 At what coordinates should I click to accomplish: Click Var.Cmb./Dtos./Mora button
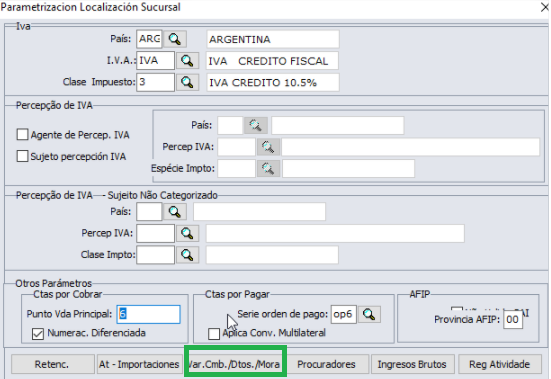235,364
